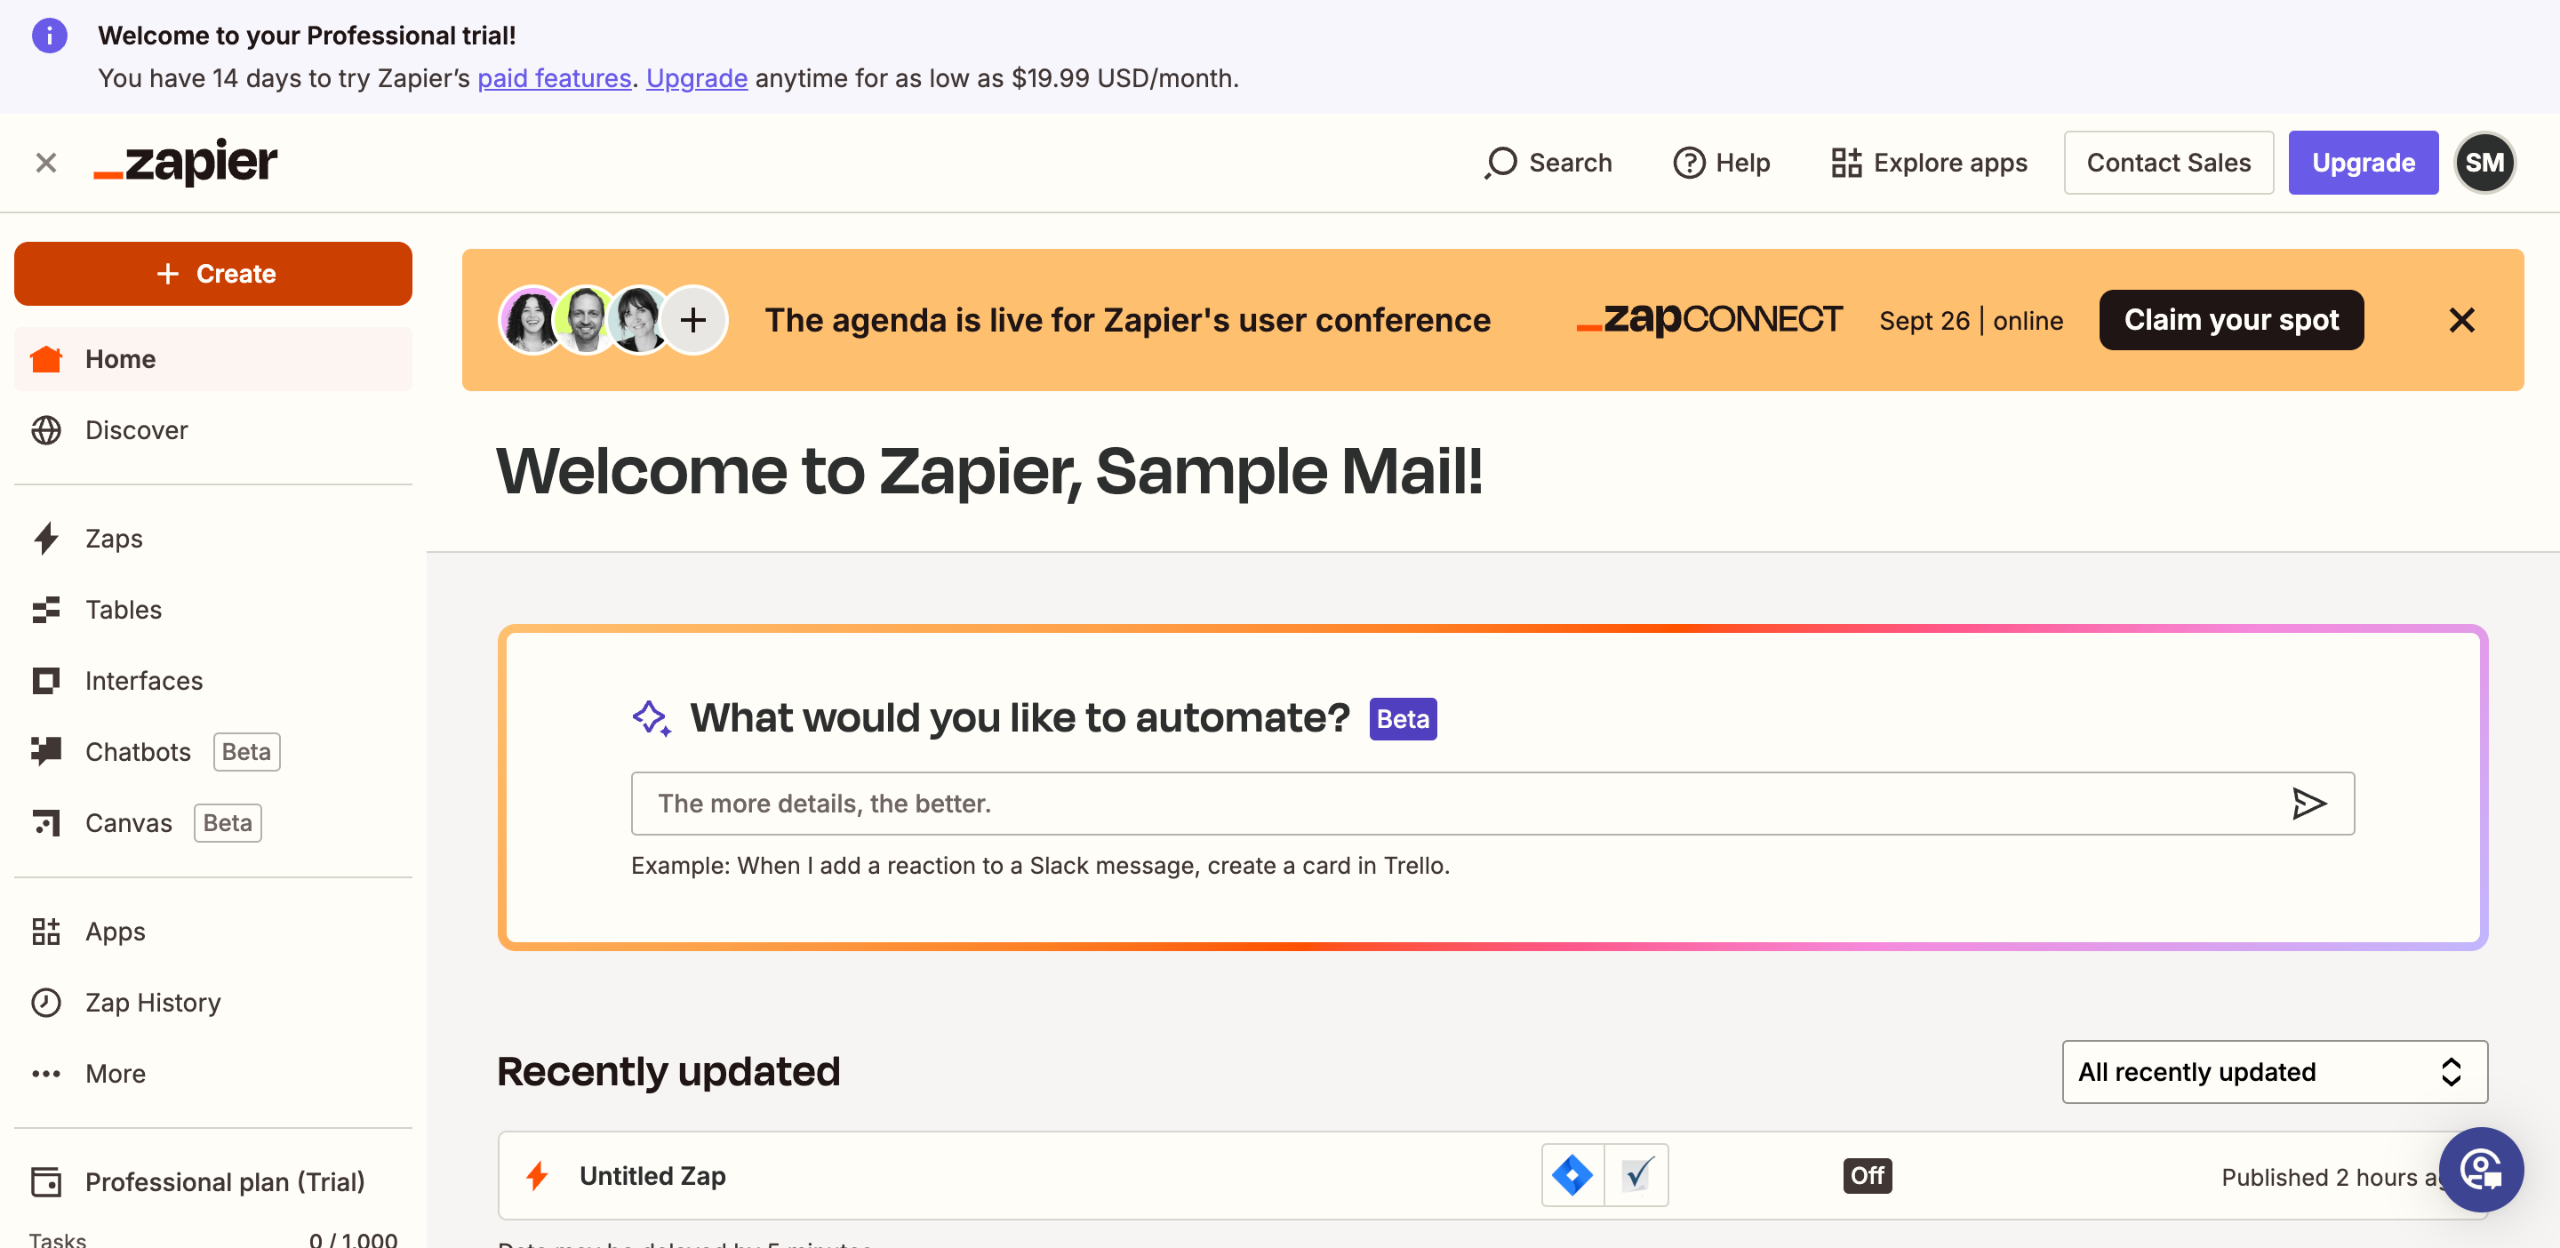This screenshot has width=2560, height=1248.
Task: Expand the More sidebar item
Action: (115, 1074)
